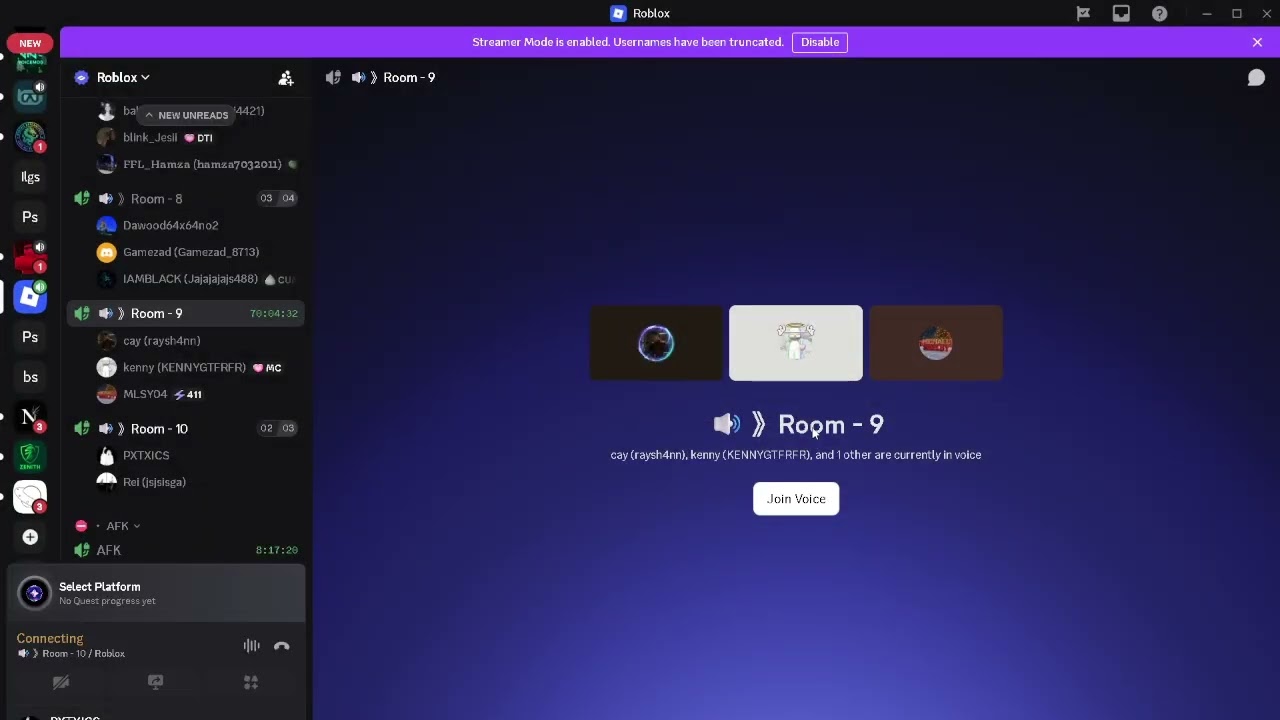Open the Help question mark icon
The height and width of the screenshot is (720, 1280).
[x=1159, y=13]
